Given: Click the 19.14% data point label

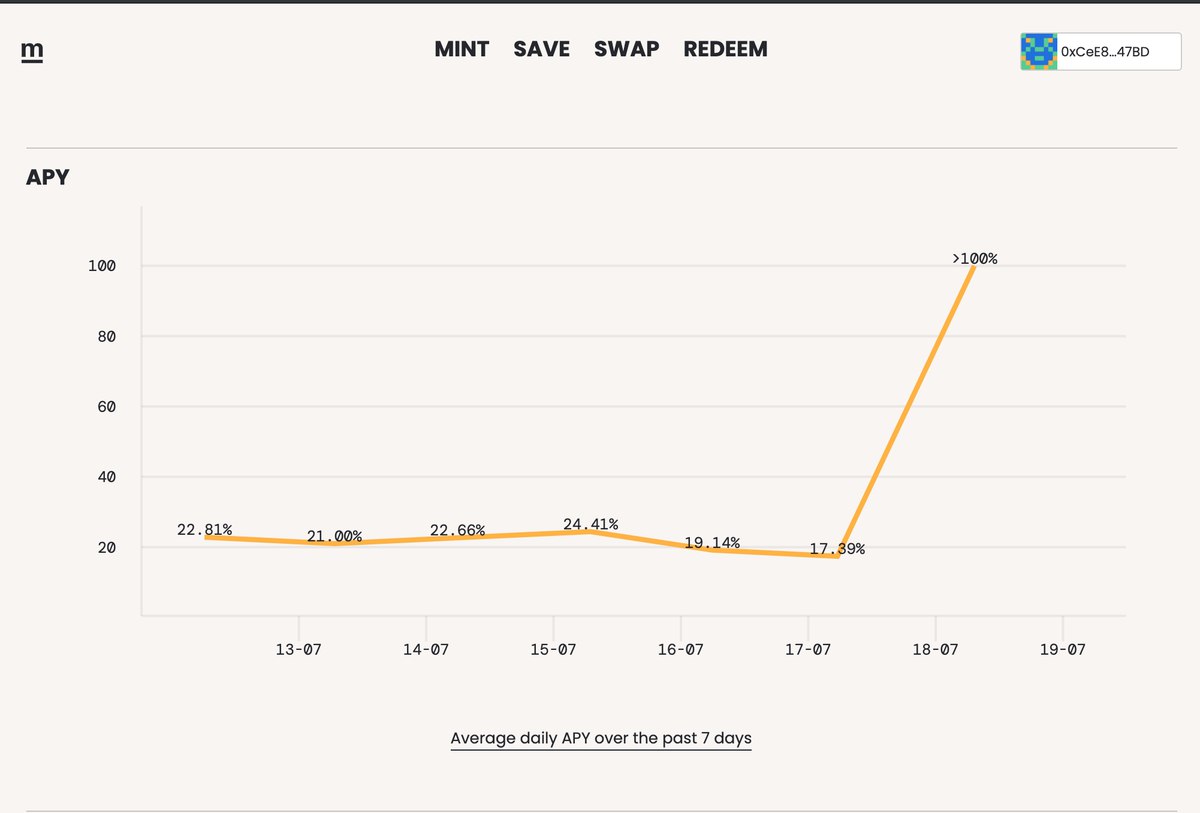Looking at the screenshot, I should (712, 543).
